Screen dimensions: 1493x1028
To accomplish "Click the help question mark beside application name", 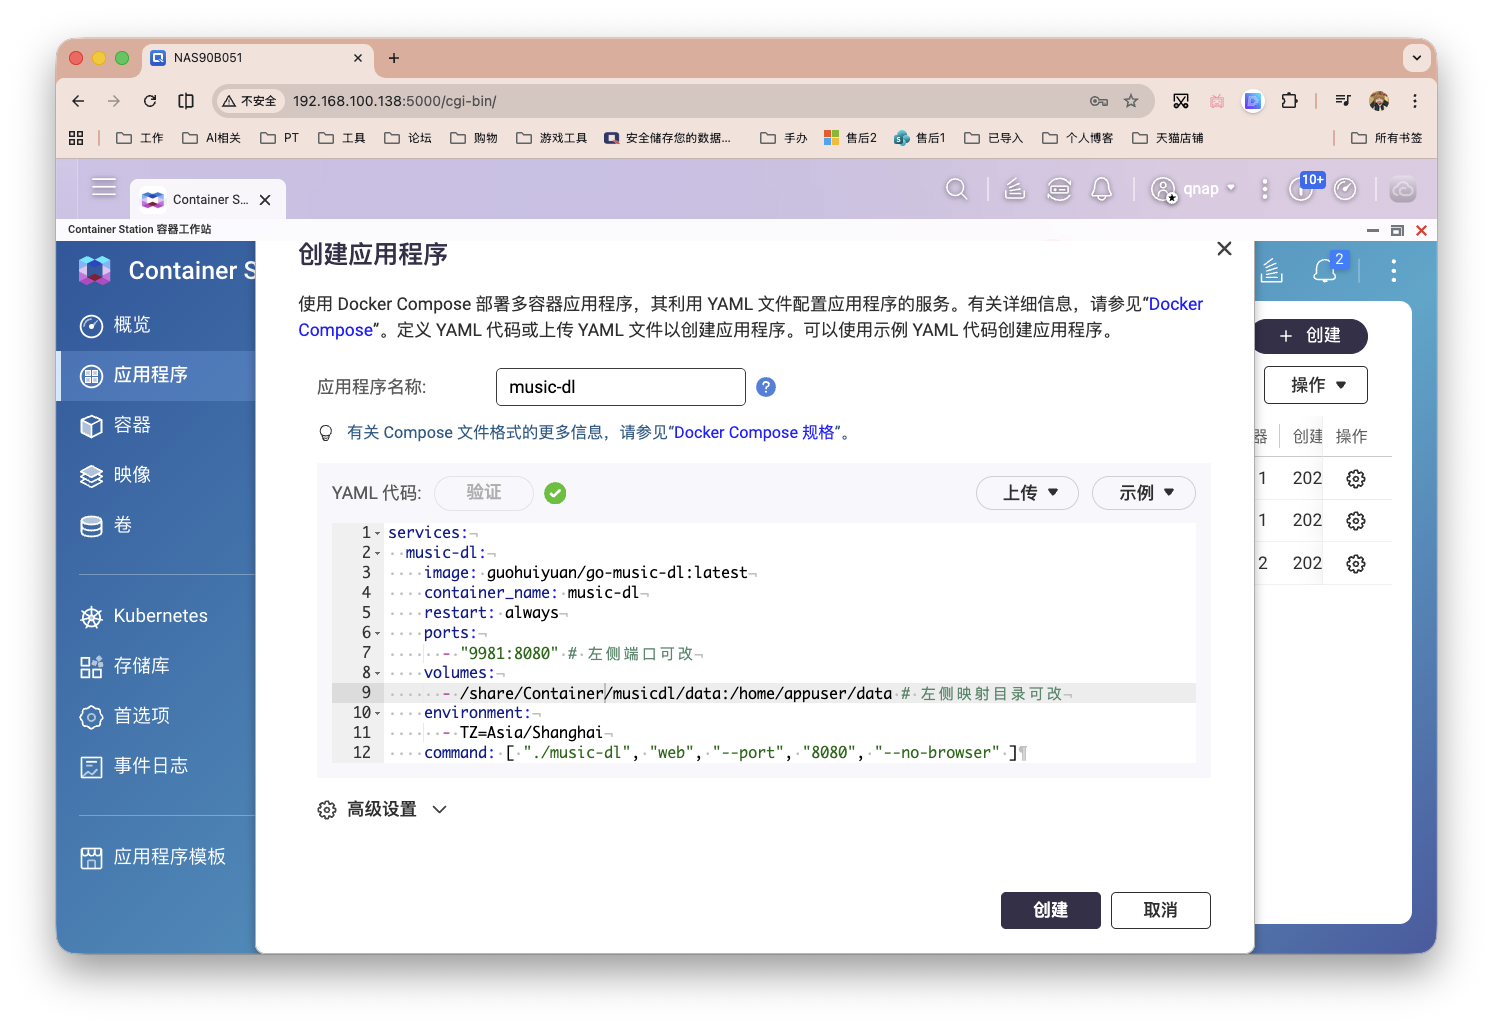I will [x=765, y=386].
